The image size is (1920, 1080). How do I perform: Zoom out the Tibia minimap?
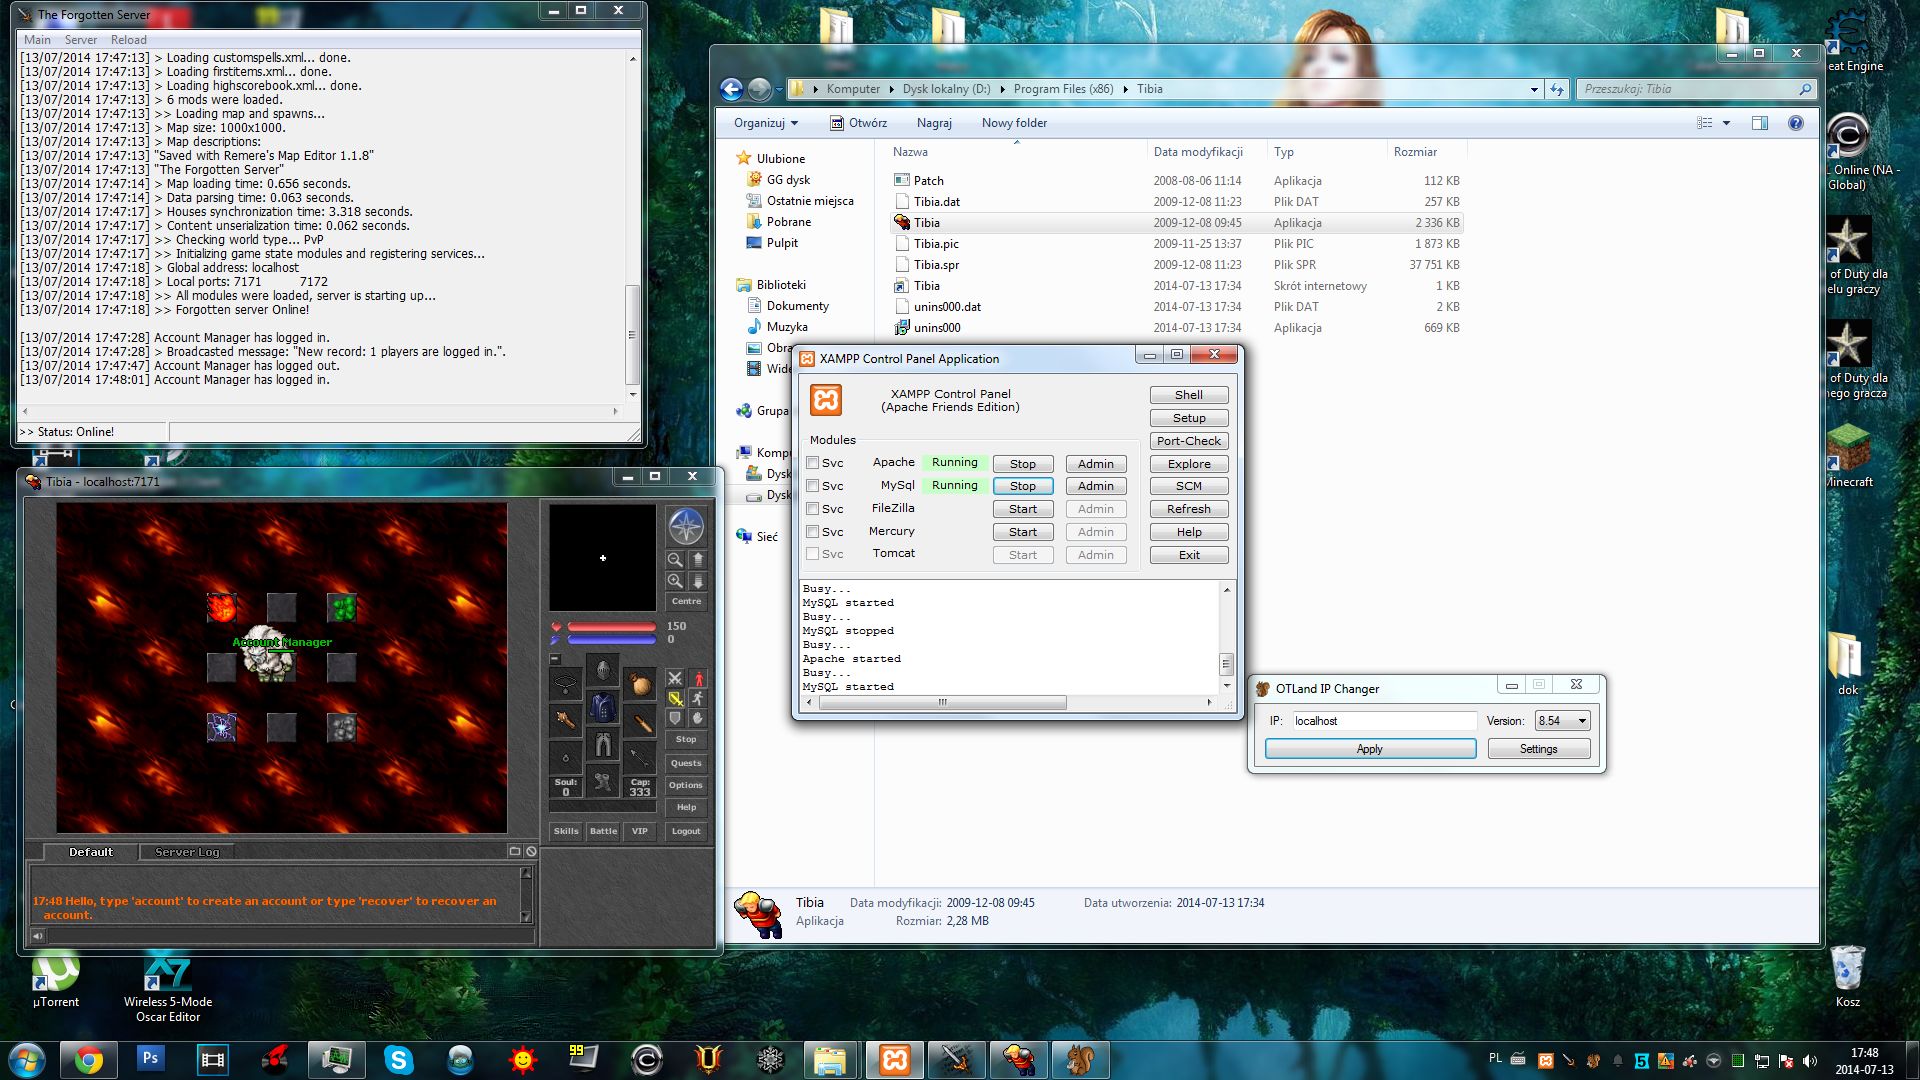click(x=675, y=560)
